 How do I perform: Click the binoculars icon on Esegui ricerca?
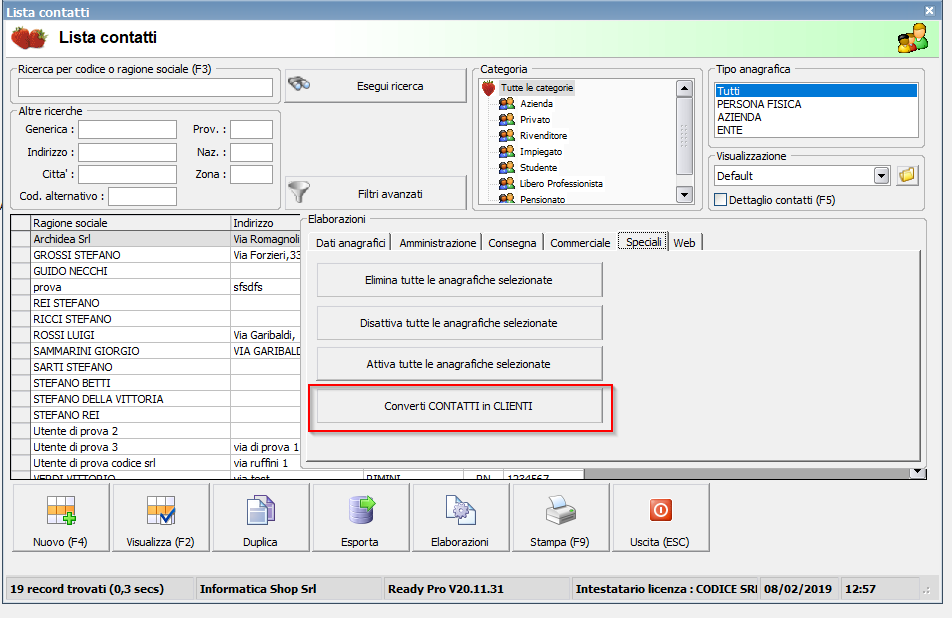click(299, 84)
